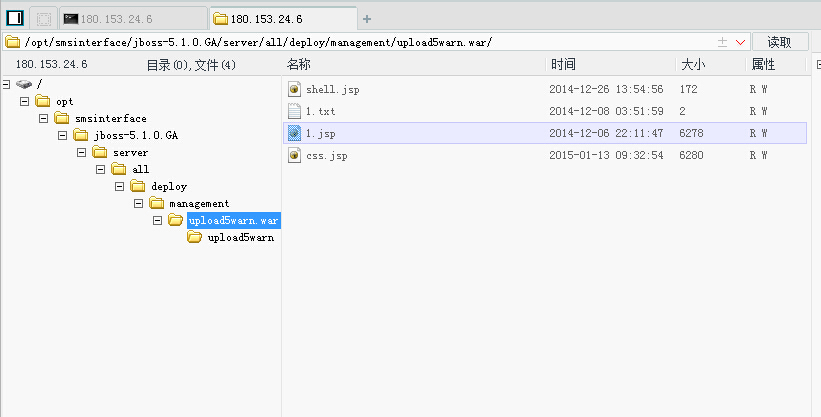Click folder icon beside the address path
The image size is (821, 417).
click(12, 42)
